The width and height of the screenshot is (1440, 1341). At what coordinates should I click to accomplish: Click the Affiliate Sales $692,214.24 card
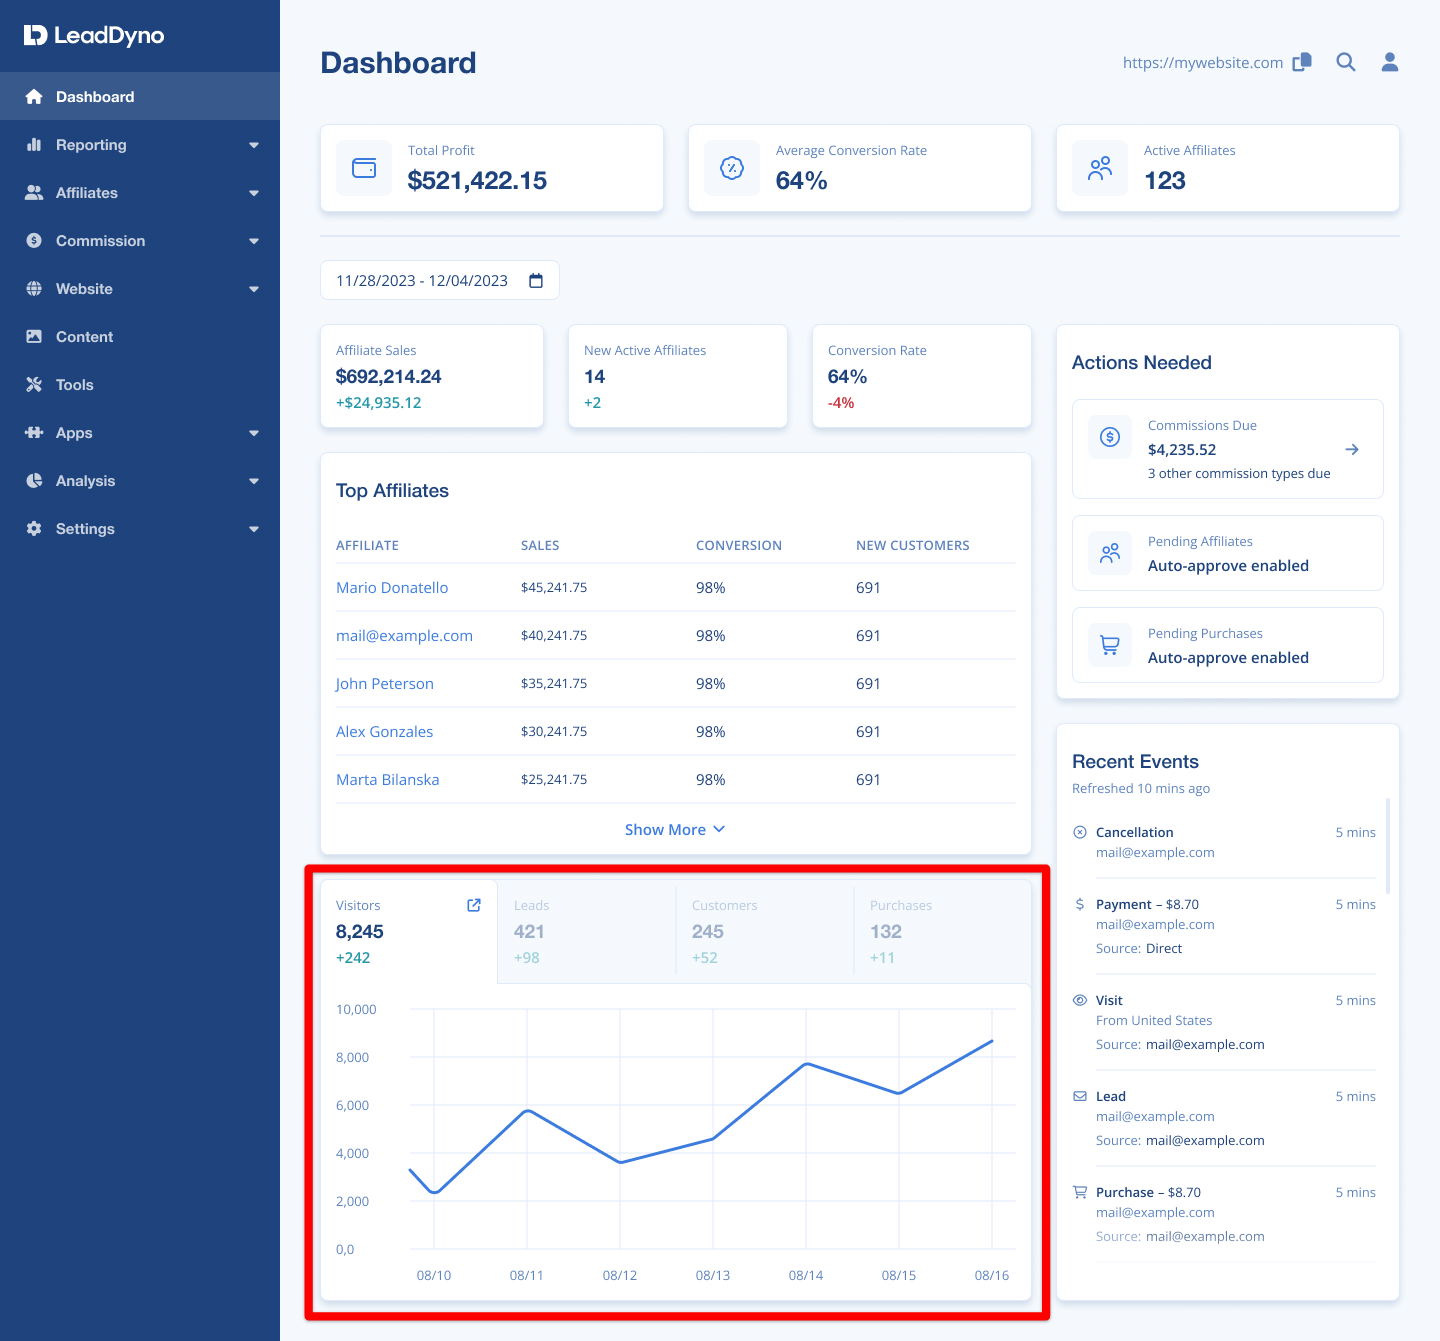pos(432,376)
